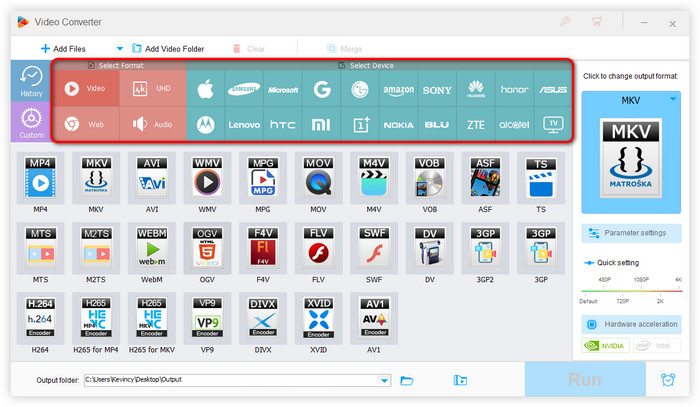Open Amazon device profiles
700x407 pixels.
point(398,89)
